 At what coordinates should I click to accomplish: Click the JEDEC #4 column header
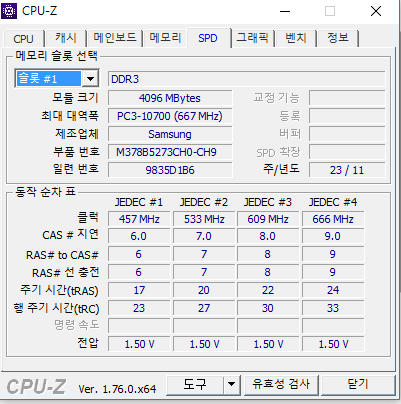(333, 202)
